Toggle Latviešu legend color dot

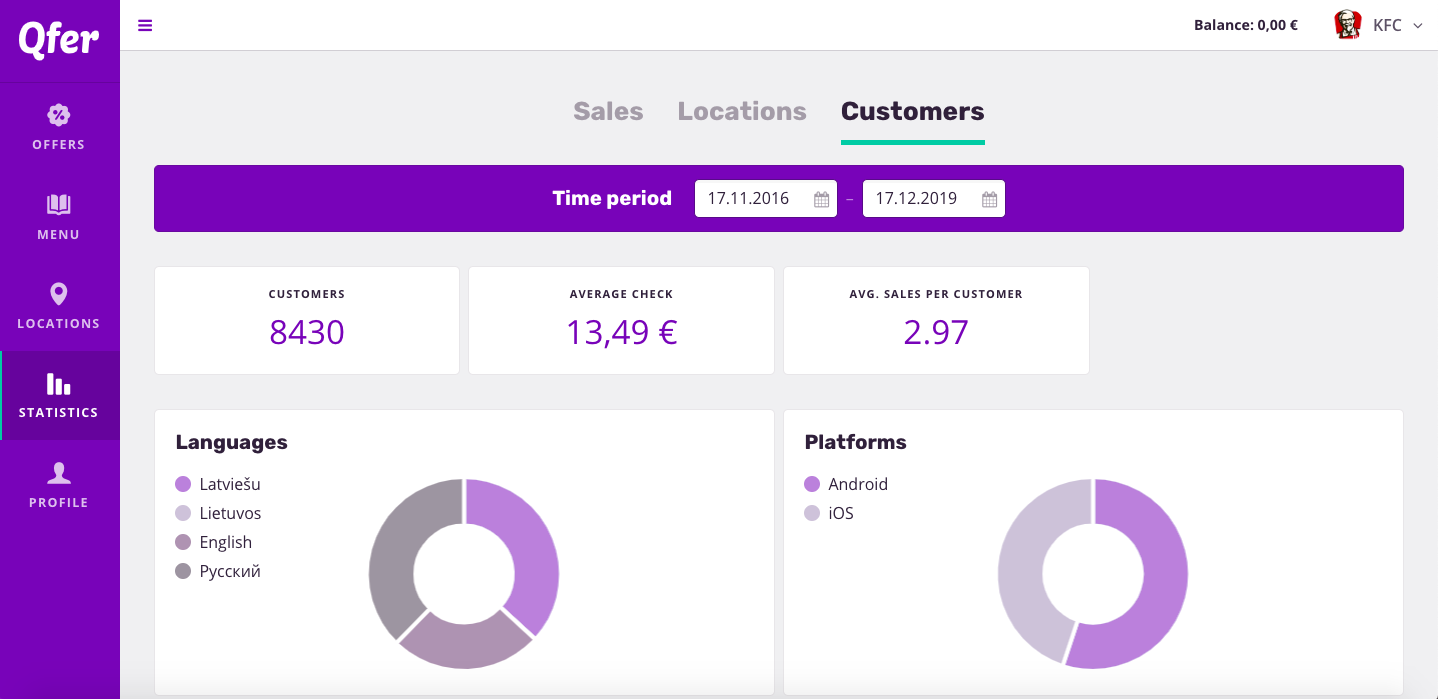183,484
